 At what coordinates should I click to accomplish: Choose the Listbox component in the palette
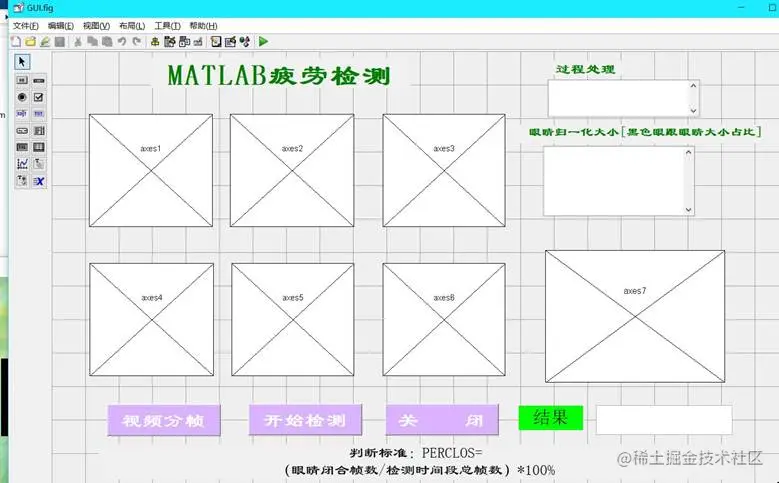(x=39, y=131)
